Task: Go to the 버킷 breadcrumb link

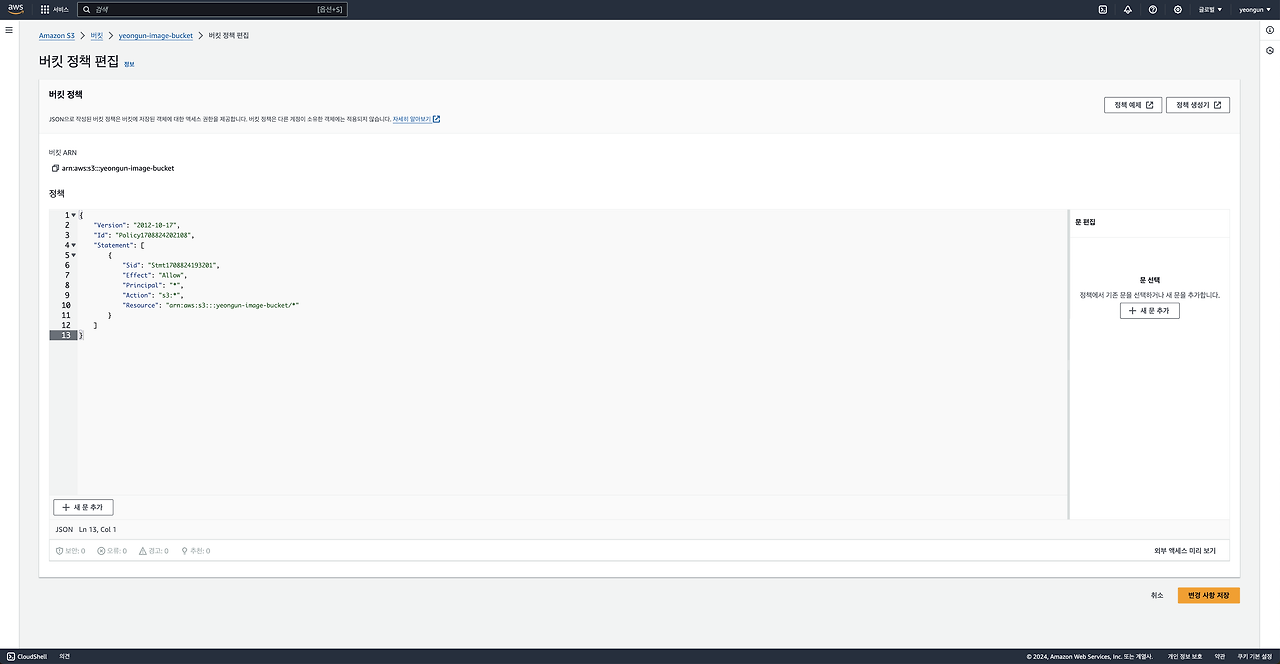Action: [x=97, y=35]
